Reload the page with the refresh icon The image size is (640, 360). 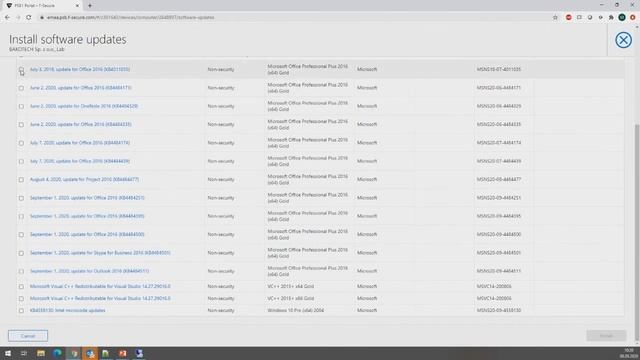[29, 18]
